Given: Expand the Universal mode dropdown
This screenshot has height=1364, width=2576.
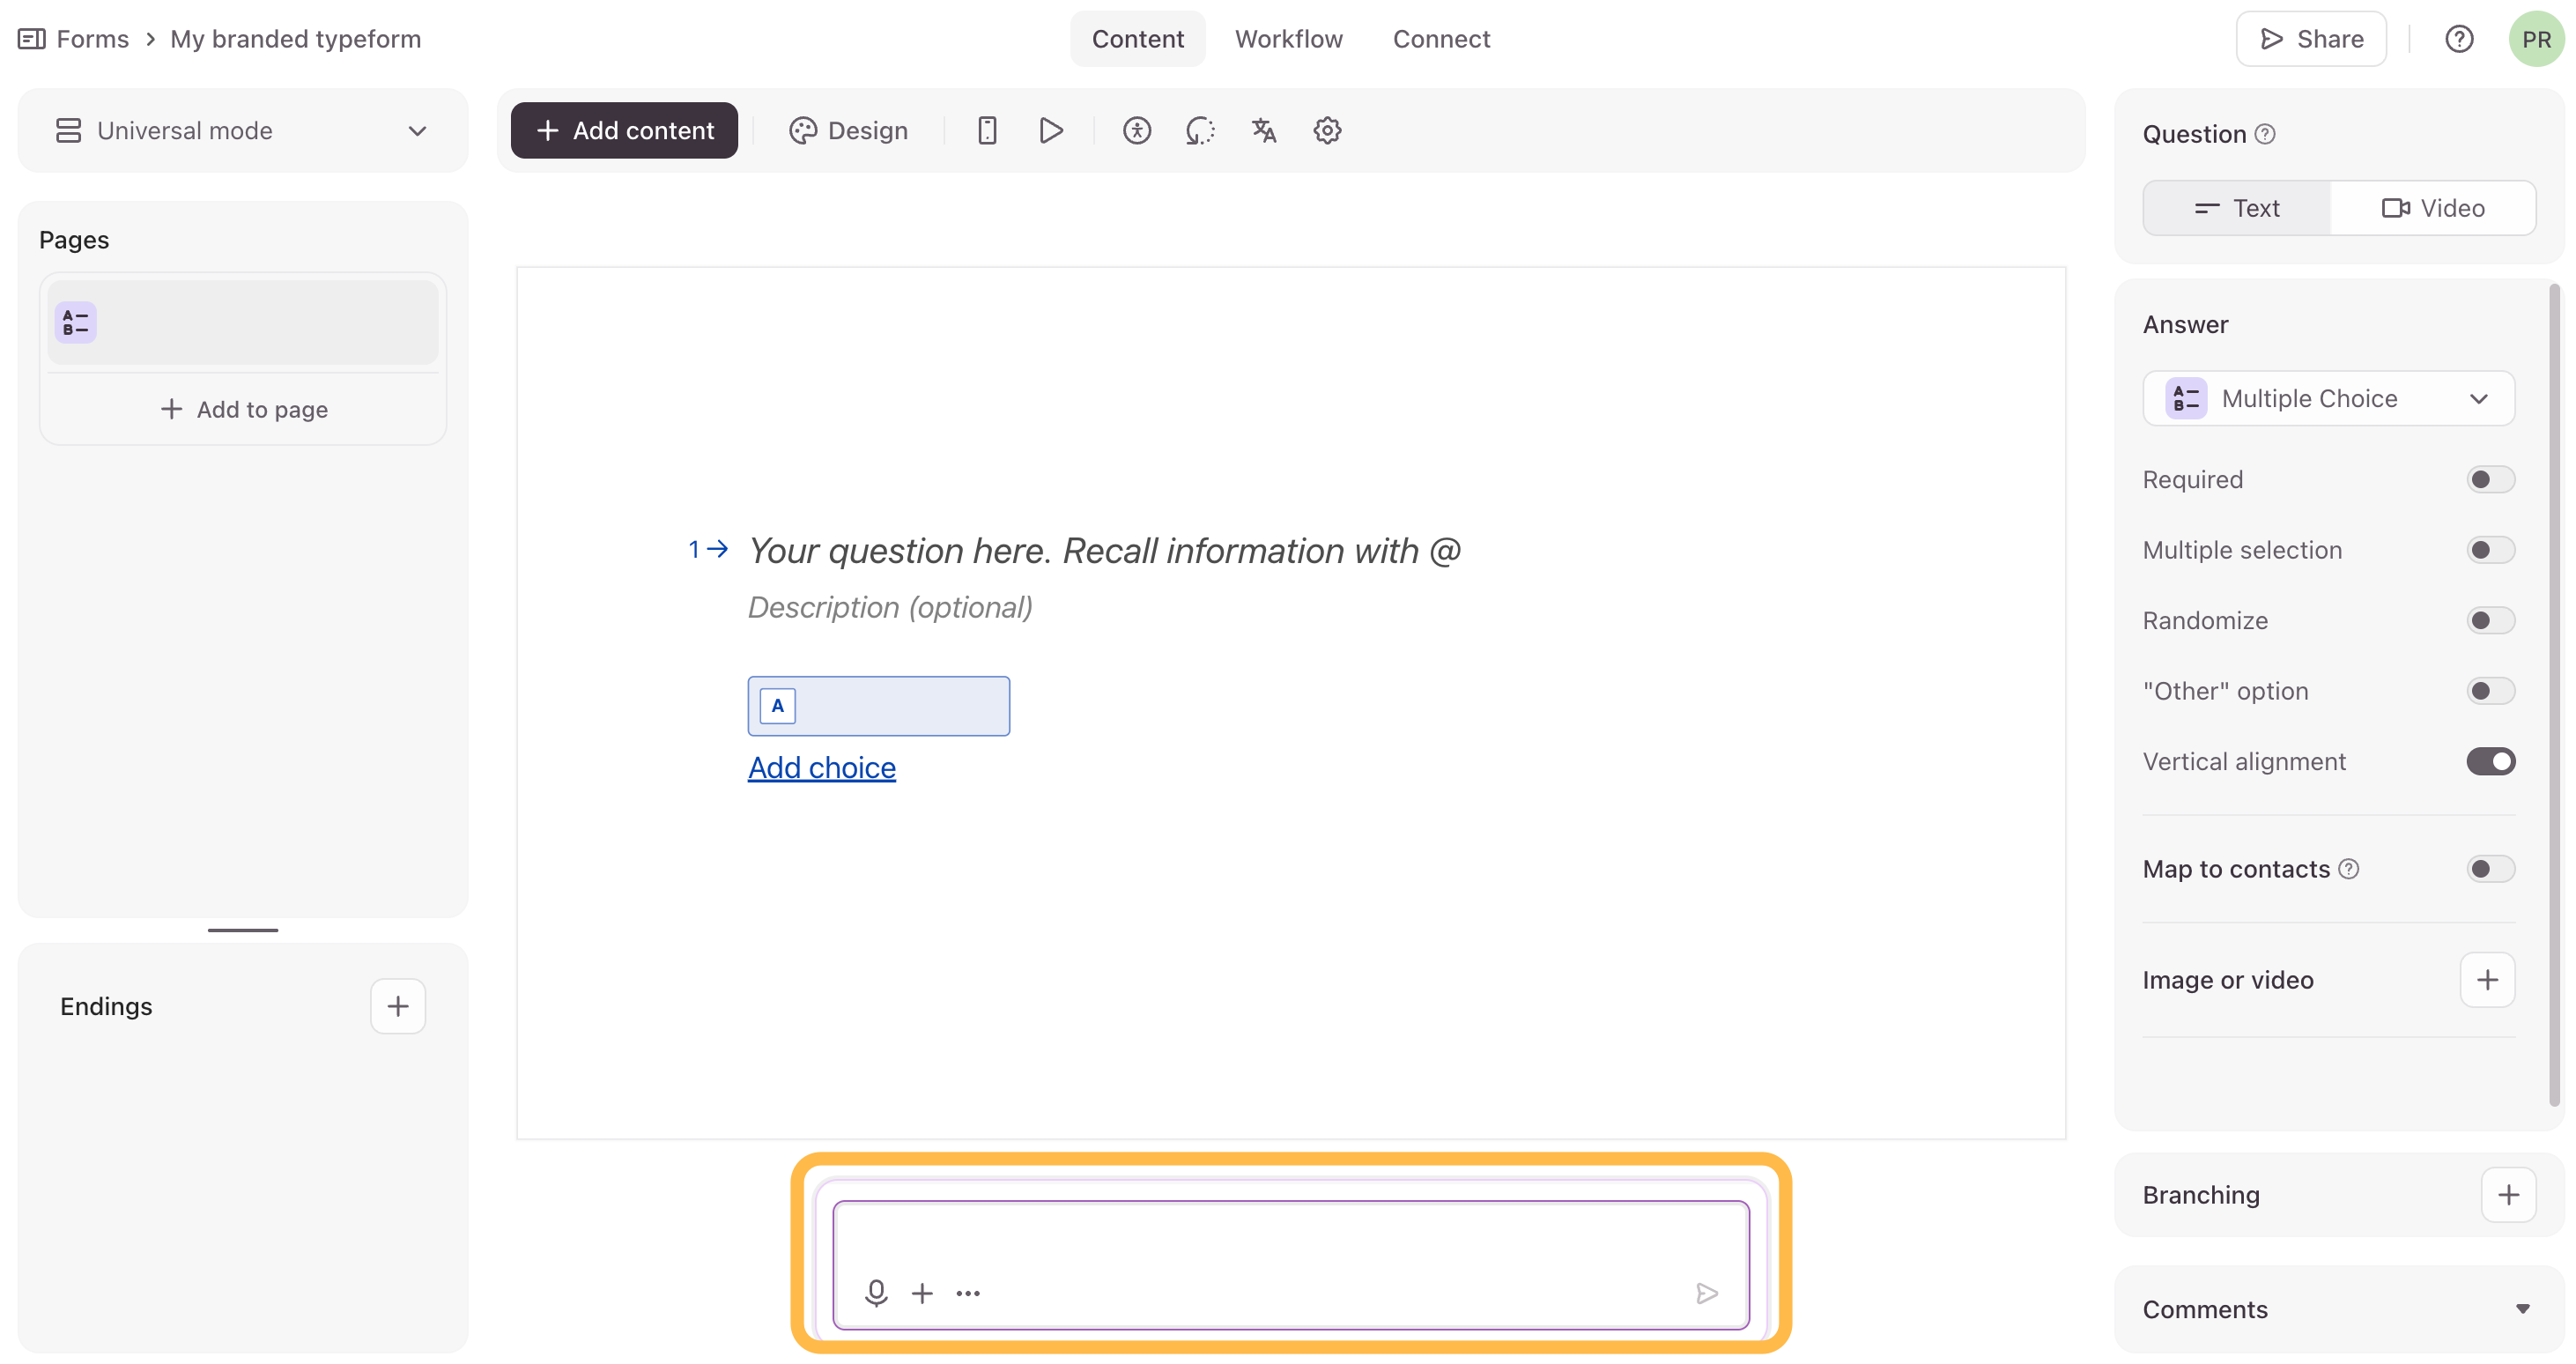Looking at the screenshot, I should pos(243,131).
